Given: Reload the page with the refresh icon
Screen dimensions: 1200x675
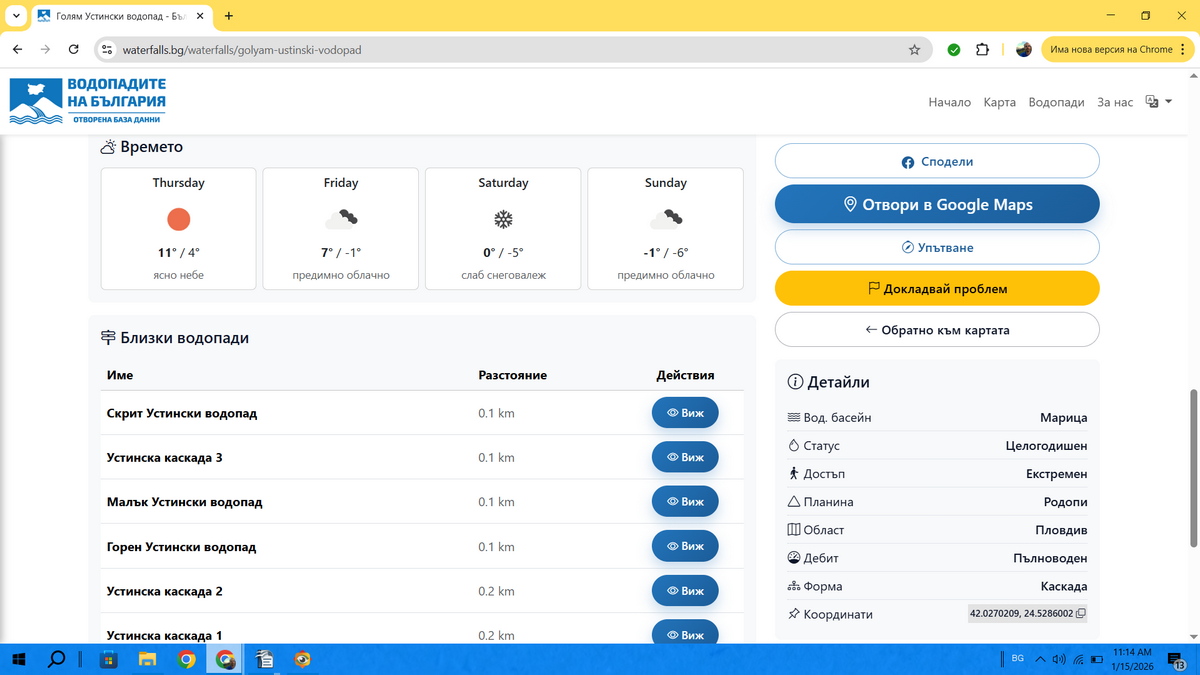Looking at the screenshot, I should pos(73,49).
